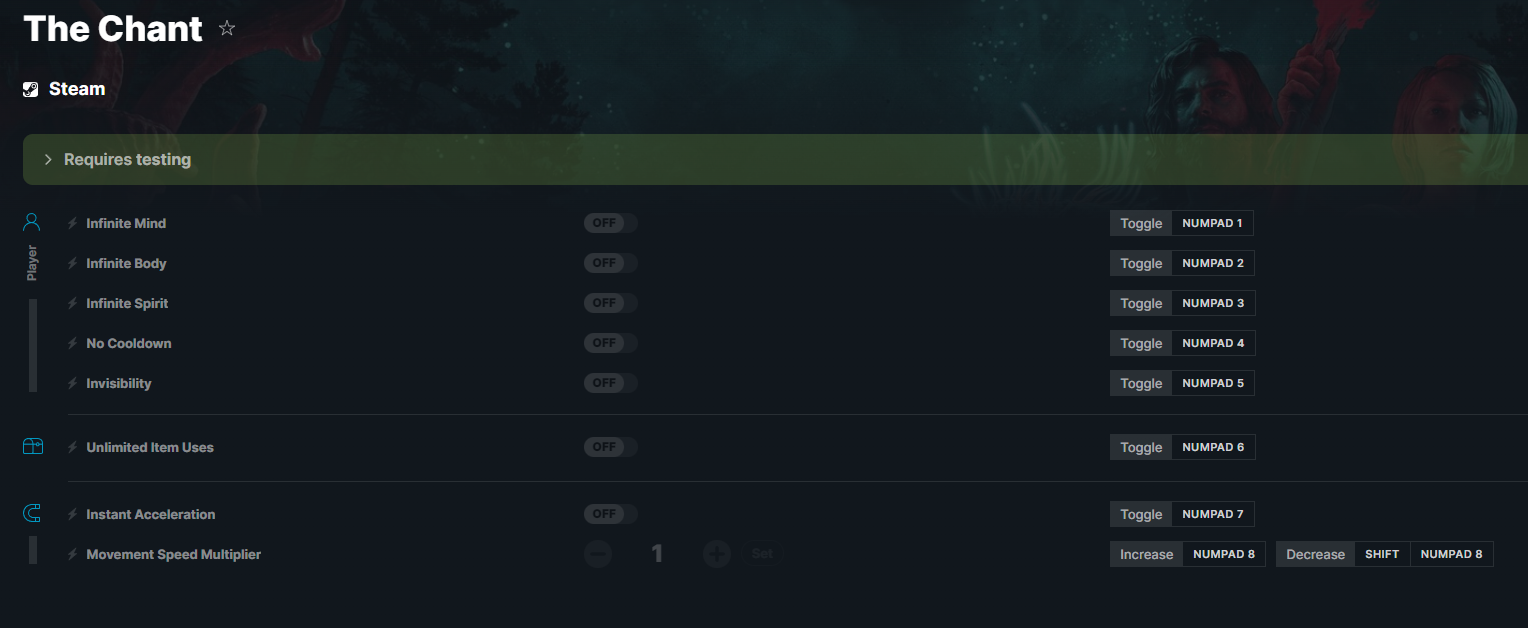Enable the No Cooldown toggle
The width and height of the screenshot is (1528, 628).
[x=610, y=343]
